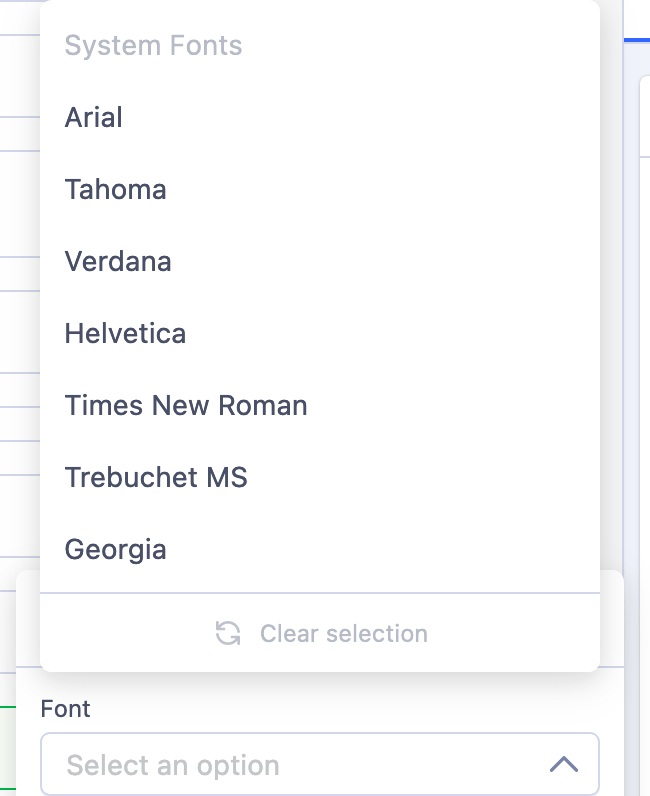Click the Font select box
Viewport: 650px width, 796px height.
[320, 765]
